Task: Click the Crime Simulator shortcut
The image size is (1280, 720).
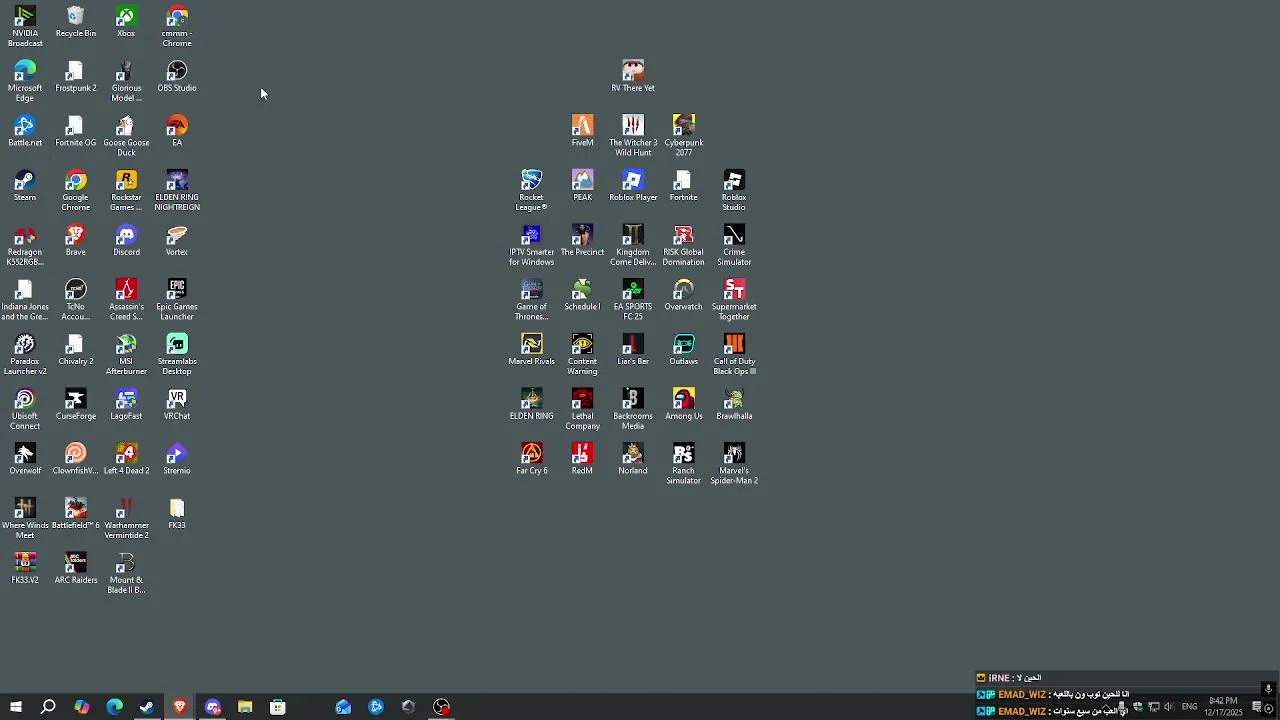Action: pyautogui.click(x=734, y=245)
